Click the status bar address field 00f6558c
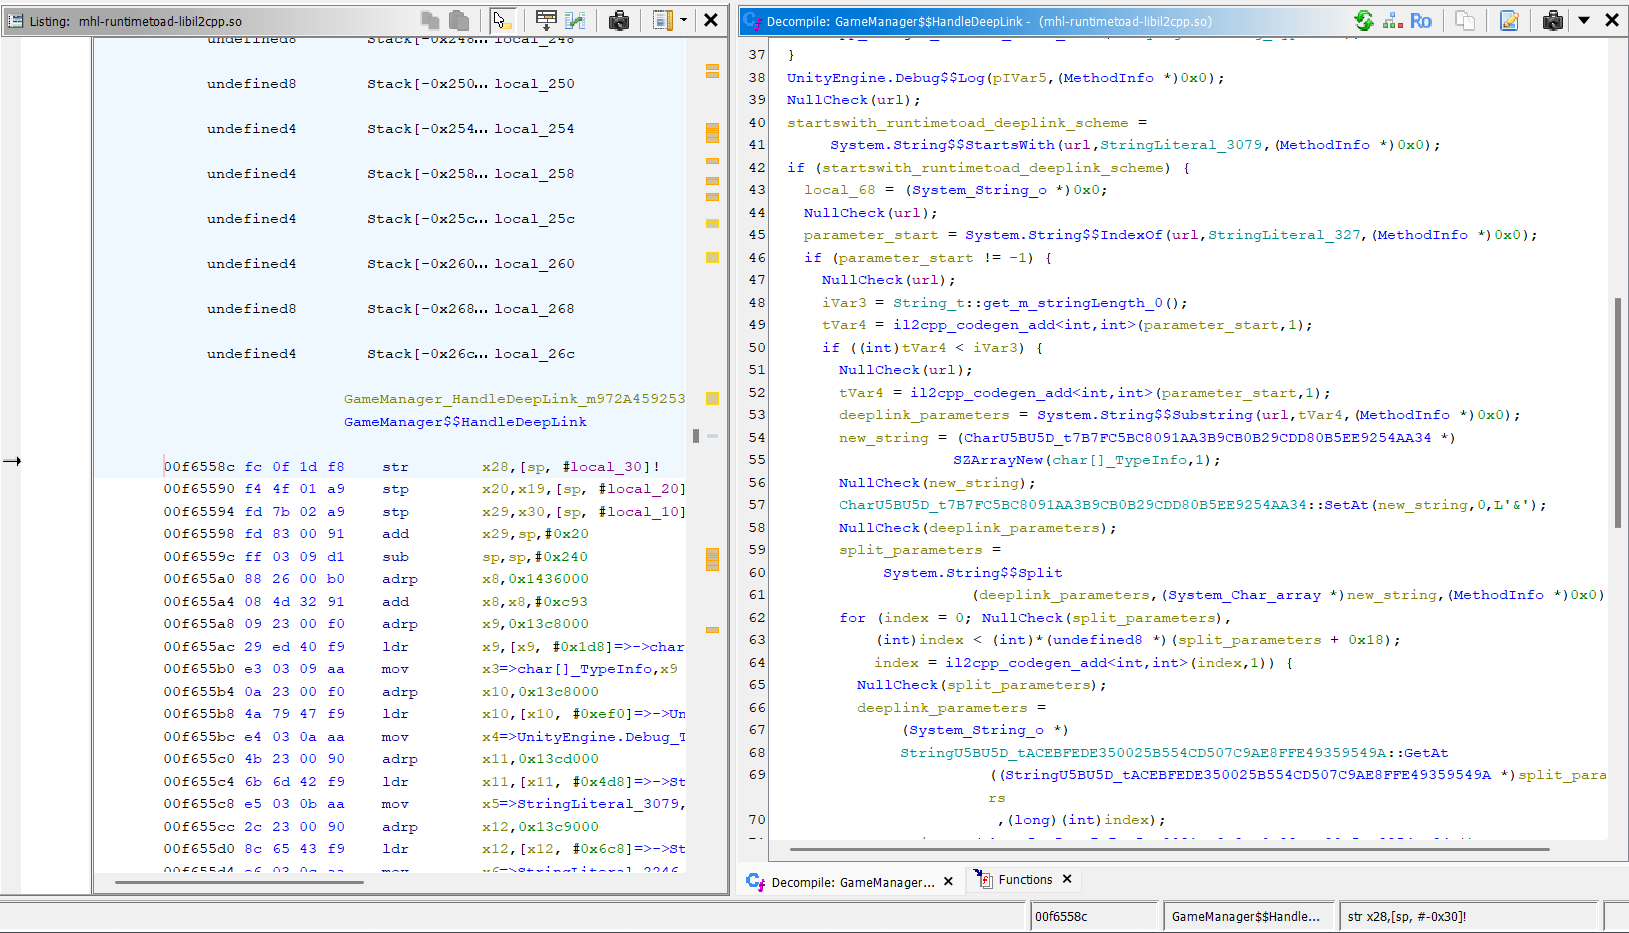This screenshot has height=933, width=1629. [x=1093, y=916]
